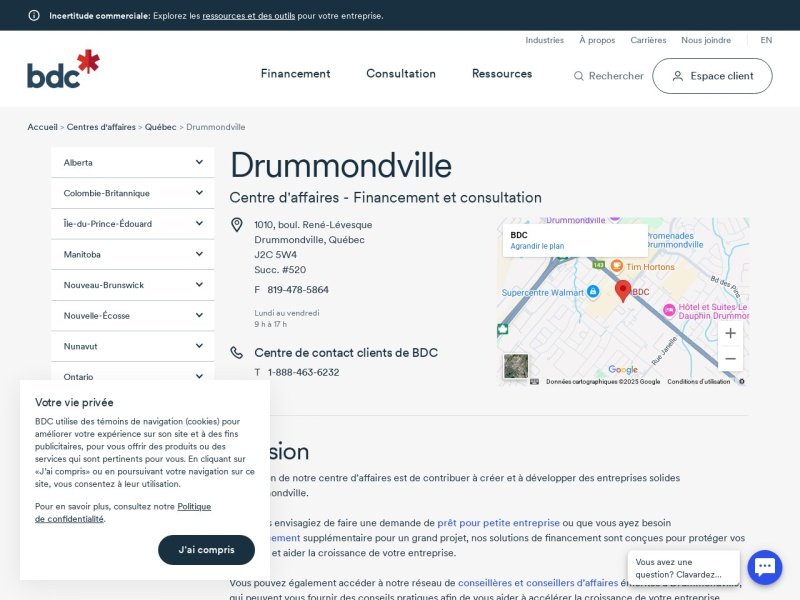The width and height of the screenshot is (800, 600).
Task: Click the Tim Hortons map marker
Action: click(x=616, y=266)
